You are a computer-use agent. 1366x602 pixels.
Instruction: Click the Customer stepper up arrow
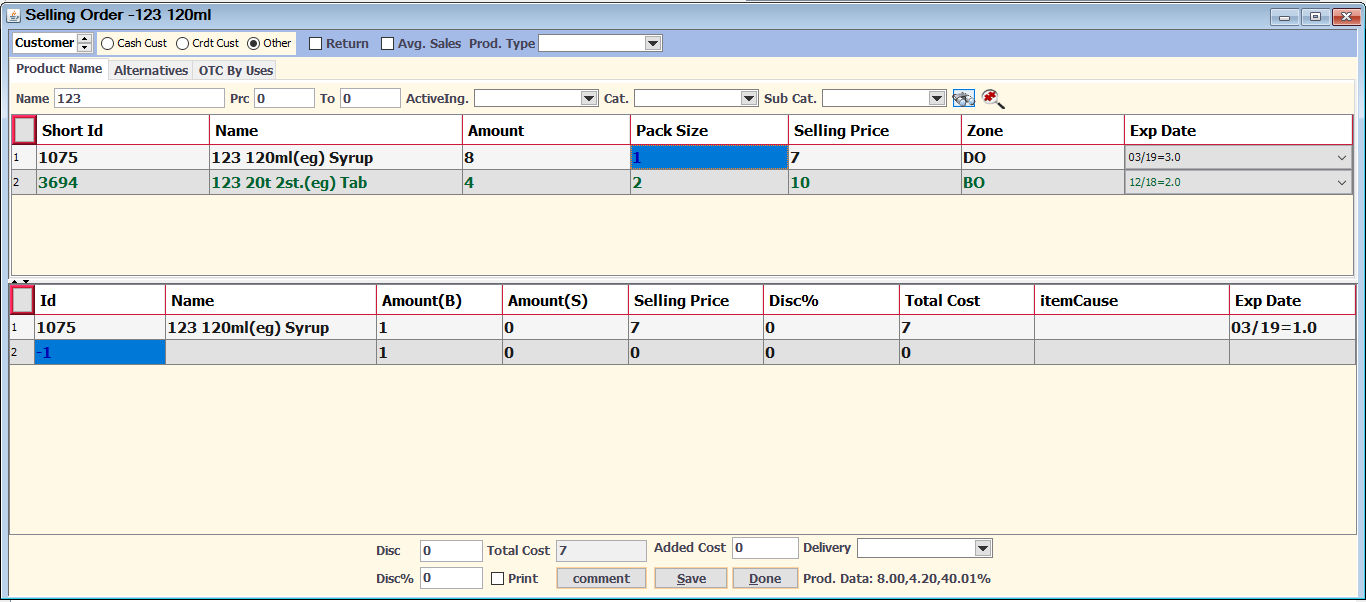click(x=84, y=39)
